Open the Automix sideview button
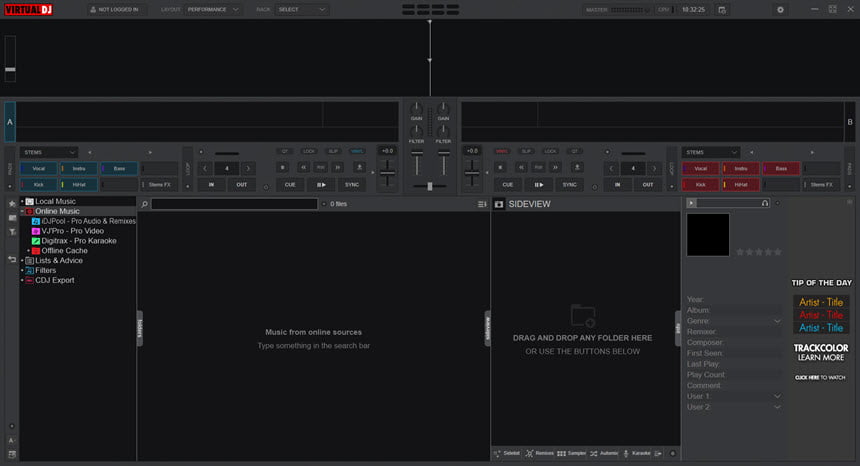860x466 pixels. pos(604,453)
